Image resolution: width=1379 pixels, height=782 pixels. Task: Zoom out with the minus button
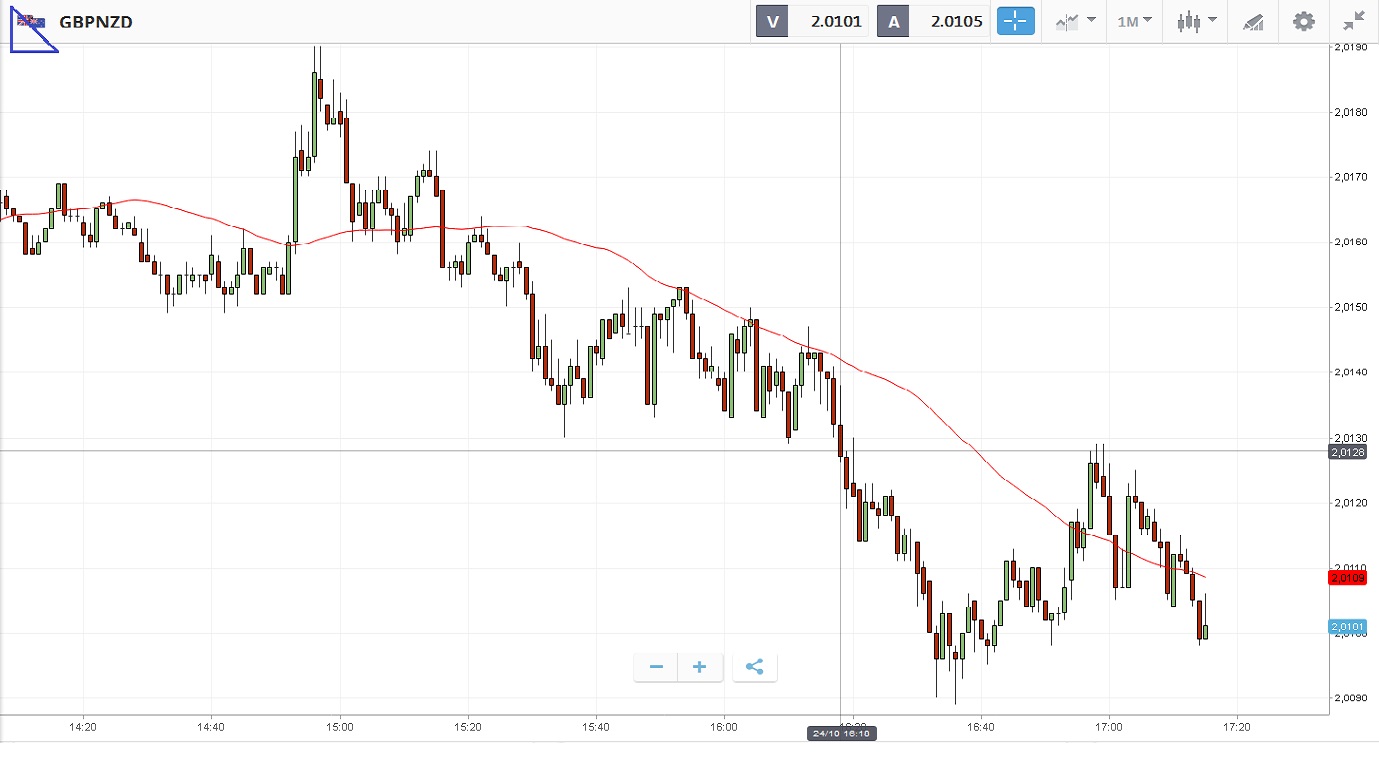click(x=656, y=667)
